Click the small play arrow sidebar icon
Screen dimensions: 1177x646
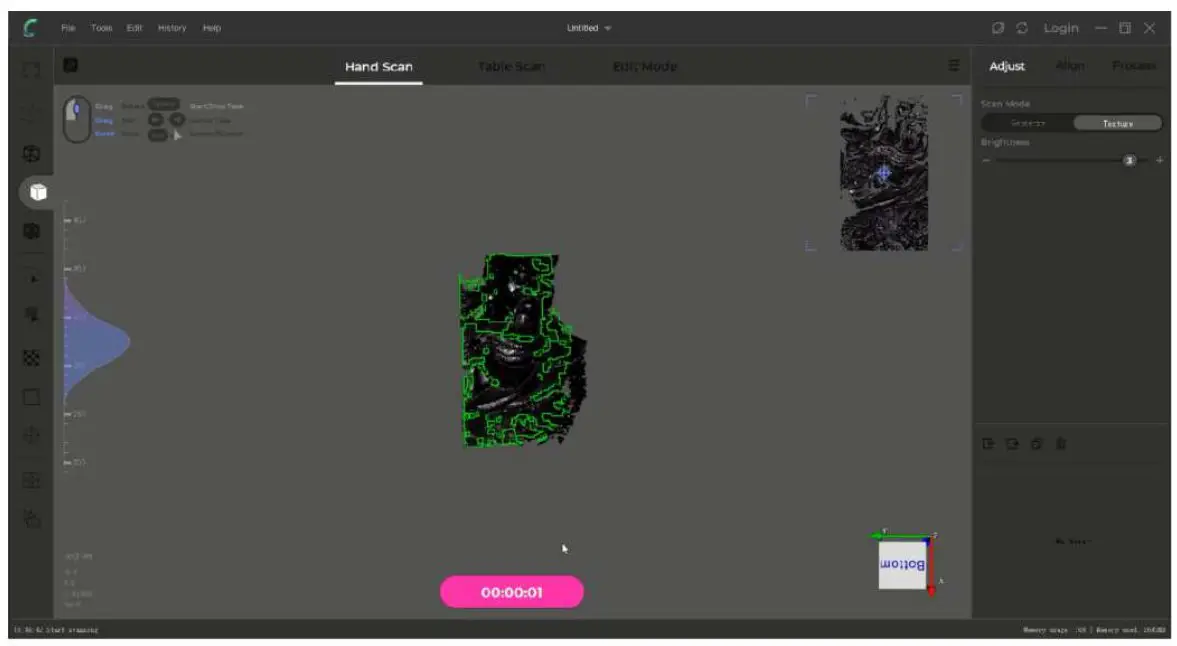[32, 279]
